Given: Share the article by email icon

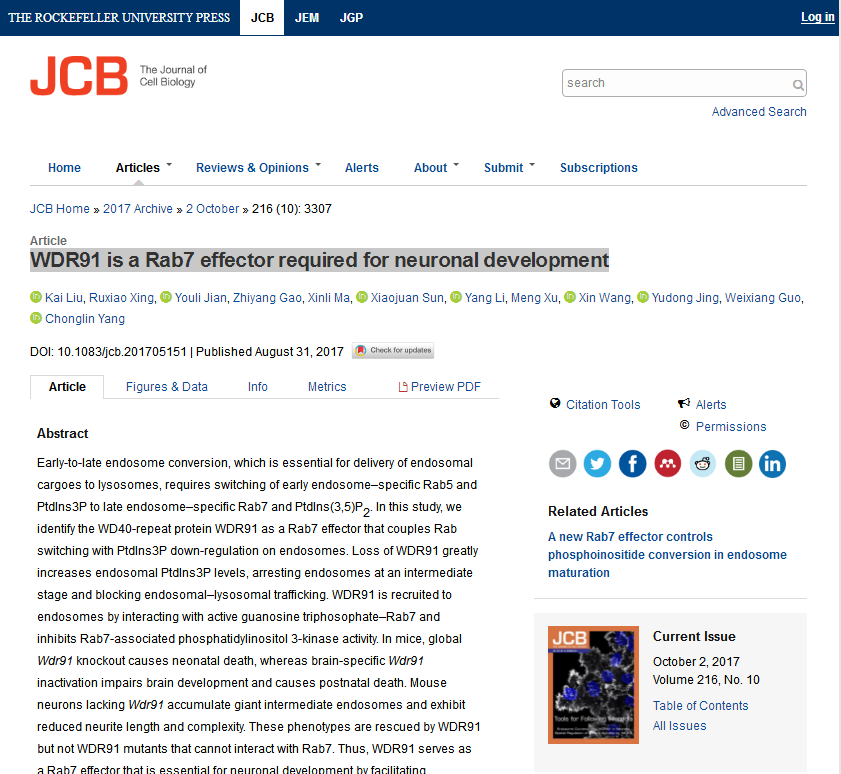Looking at the screenshot, I should point(563,464).
